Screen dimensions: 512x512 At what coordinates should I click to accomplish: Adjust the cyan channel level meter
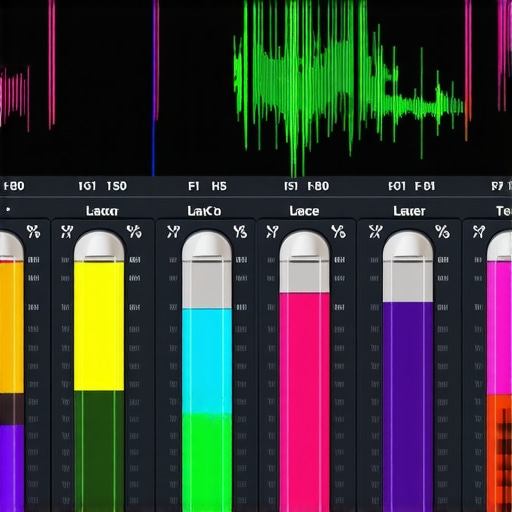pyautogui.click(x=207, y=372)
